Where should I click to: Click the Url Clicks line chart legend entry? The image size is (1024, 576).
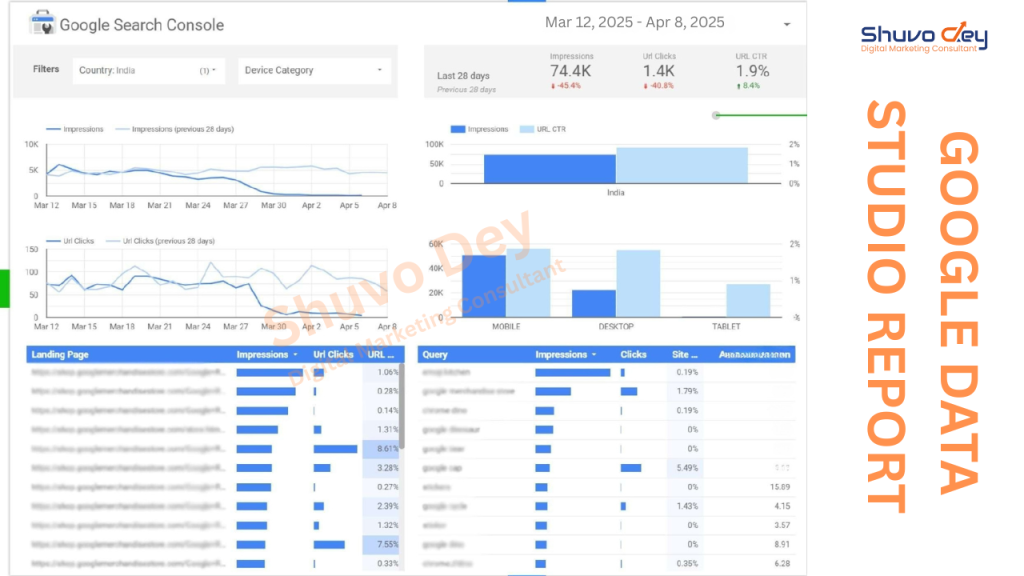click(x=70, y=241)
